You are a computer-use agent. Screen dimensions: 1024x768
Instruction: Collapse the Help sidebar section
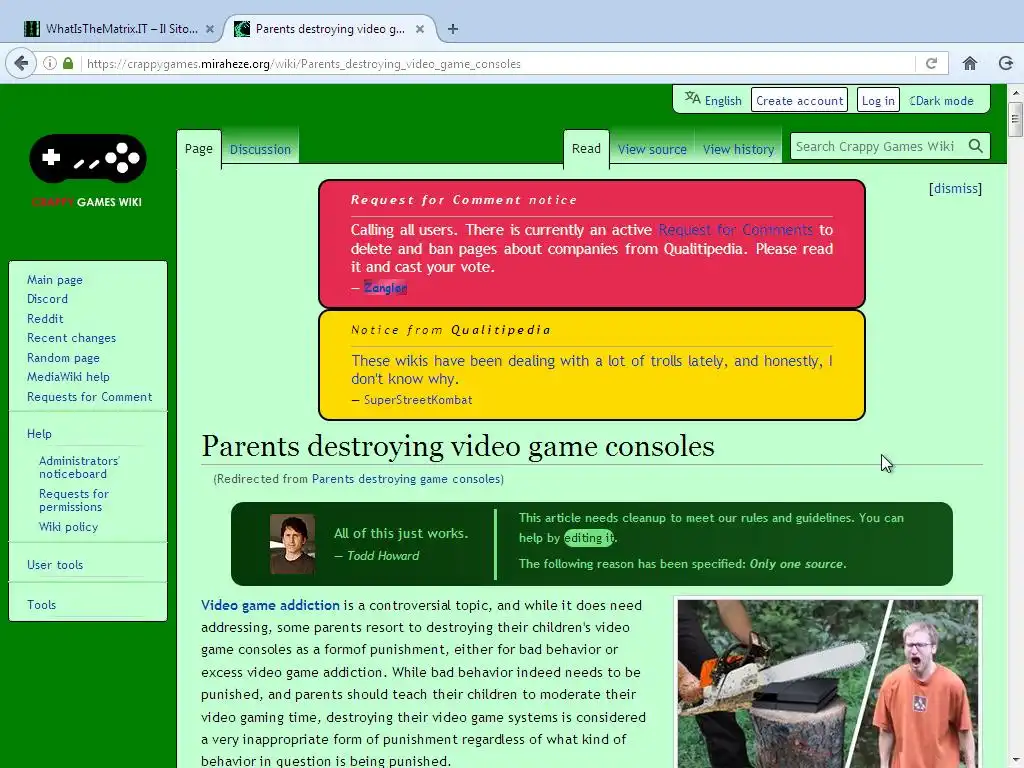click(x=39, y=434)
